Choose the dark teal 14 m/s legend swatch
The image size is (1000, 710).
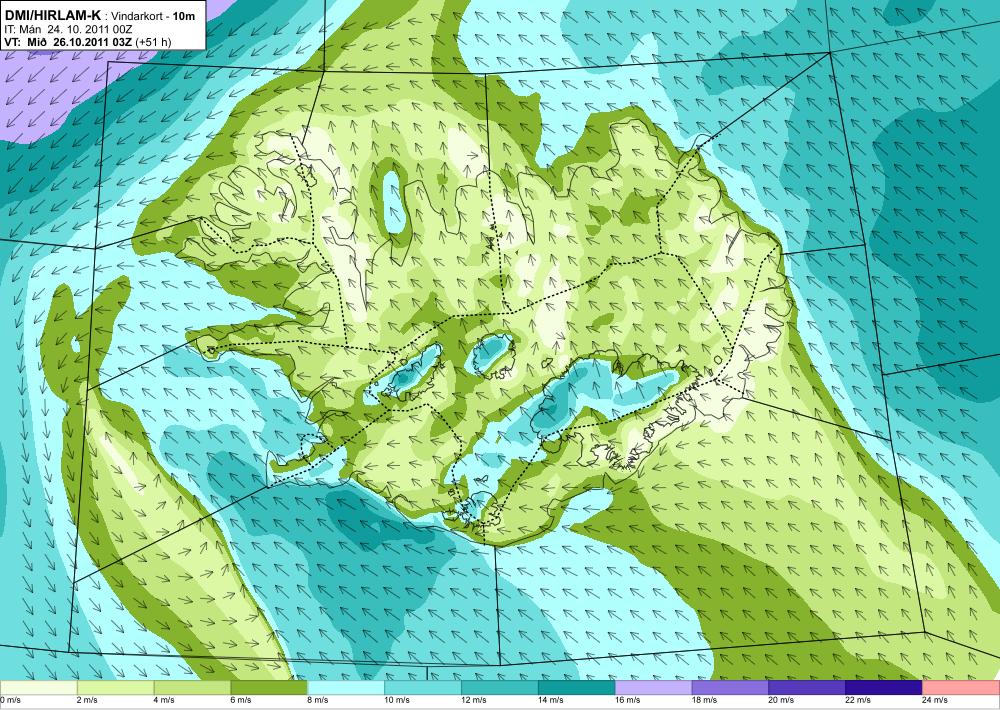577,688
